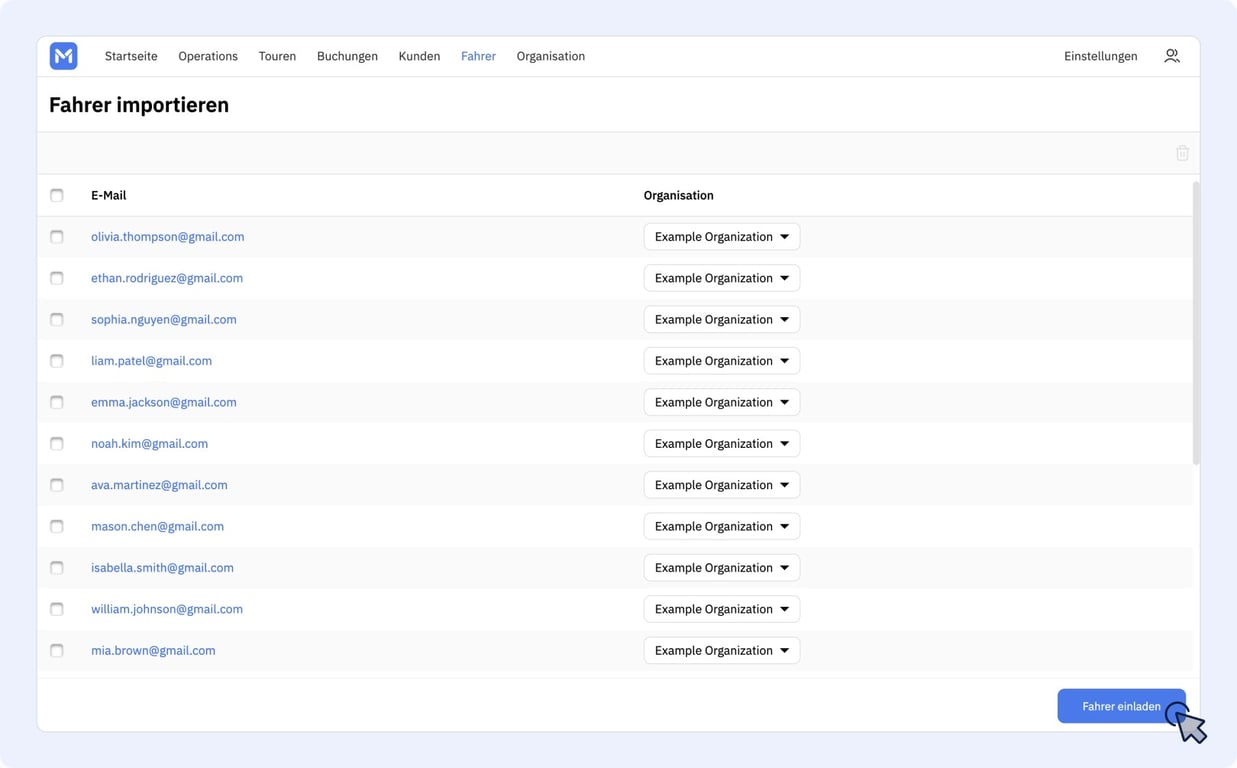Open the sophia.nguyen@gmail.com link
This screenshot has height=768, width=1237.
164,319
